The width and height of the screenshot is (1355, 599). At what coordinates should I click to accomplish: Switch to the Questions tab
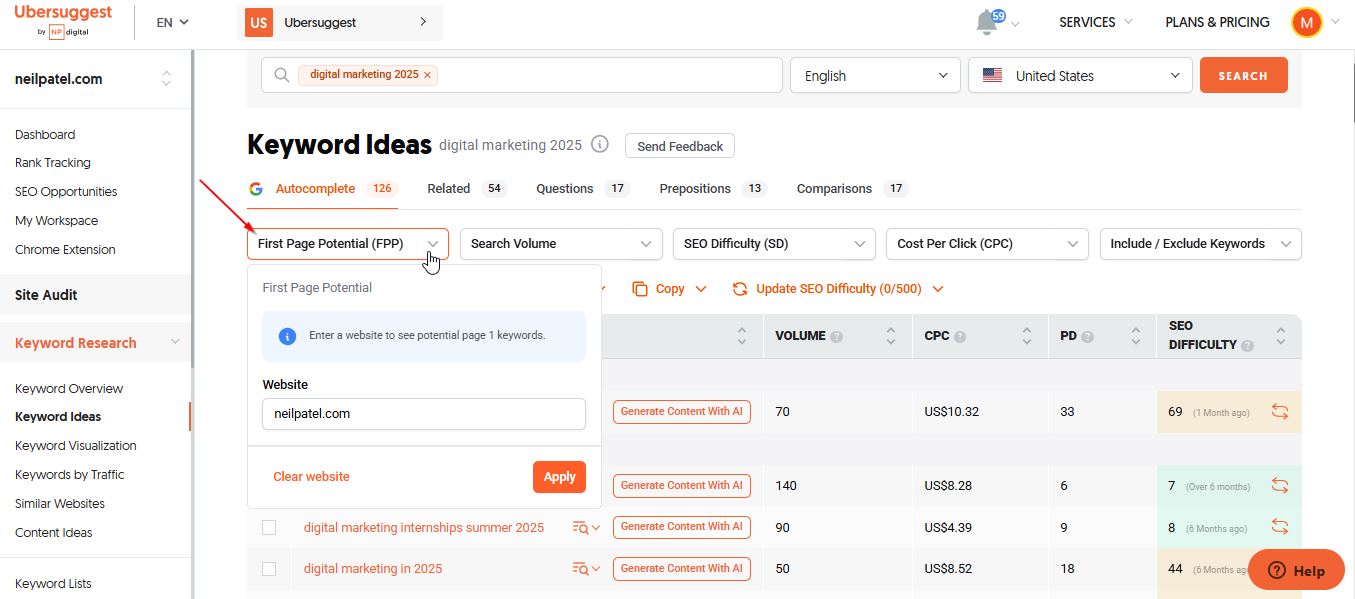point(583,188)
